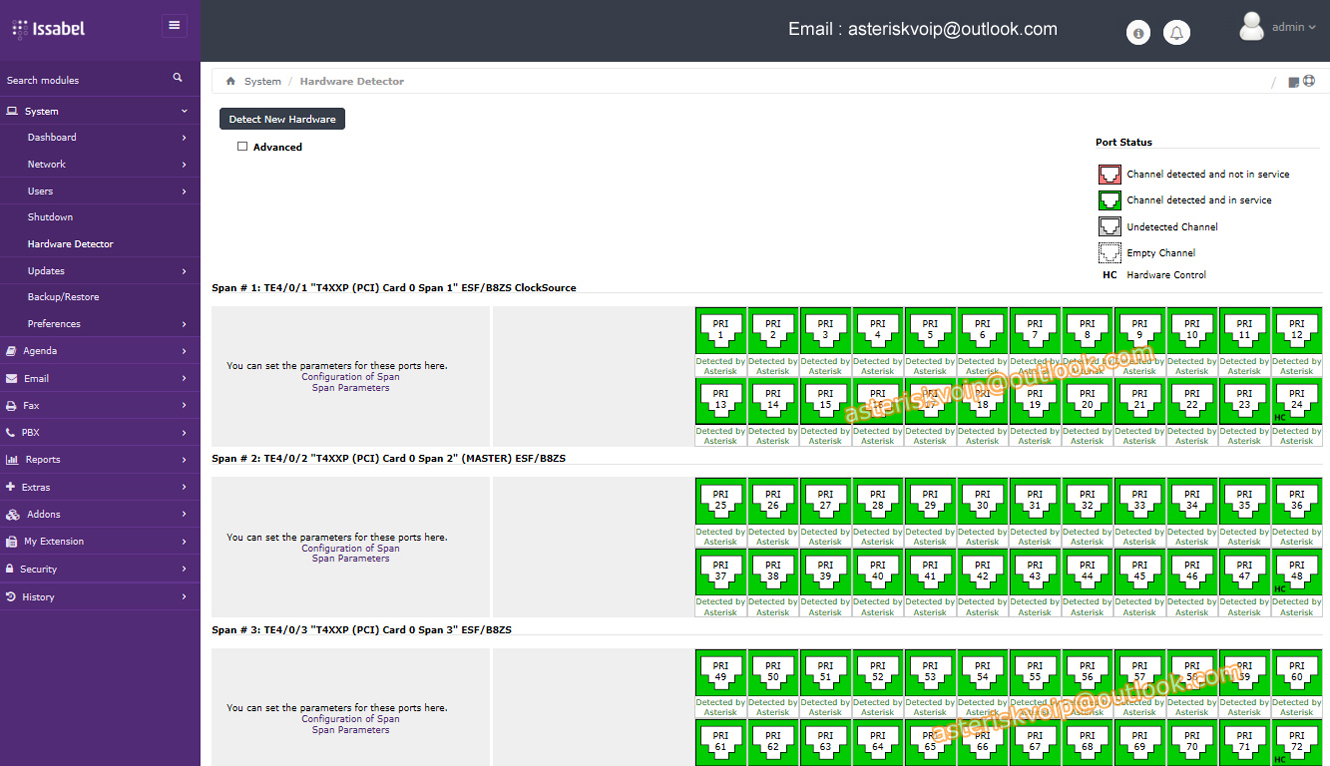The width and height of the screenshot is (1330, 766).
Task: Expand the PBX sidebar menu
Action: pyautogui.click(x=98, y=433)
